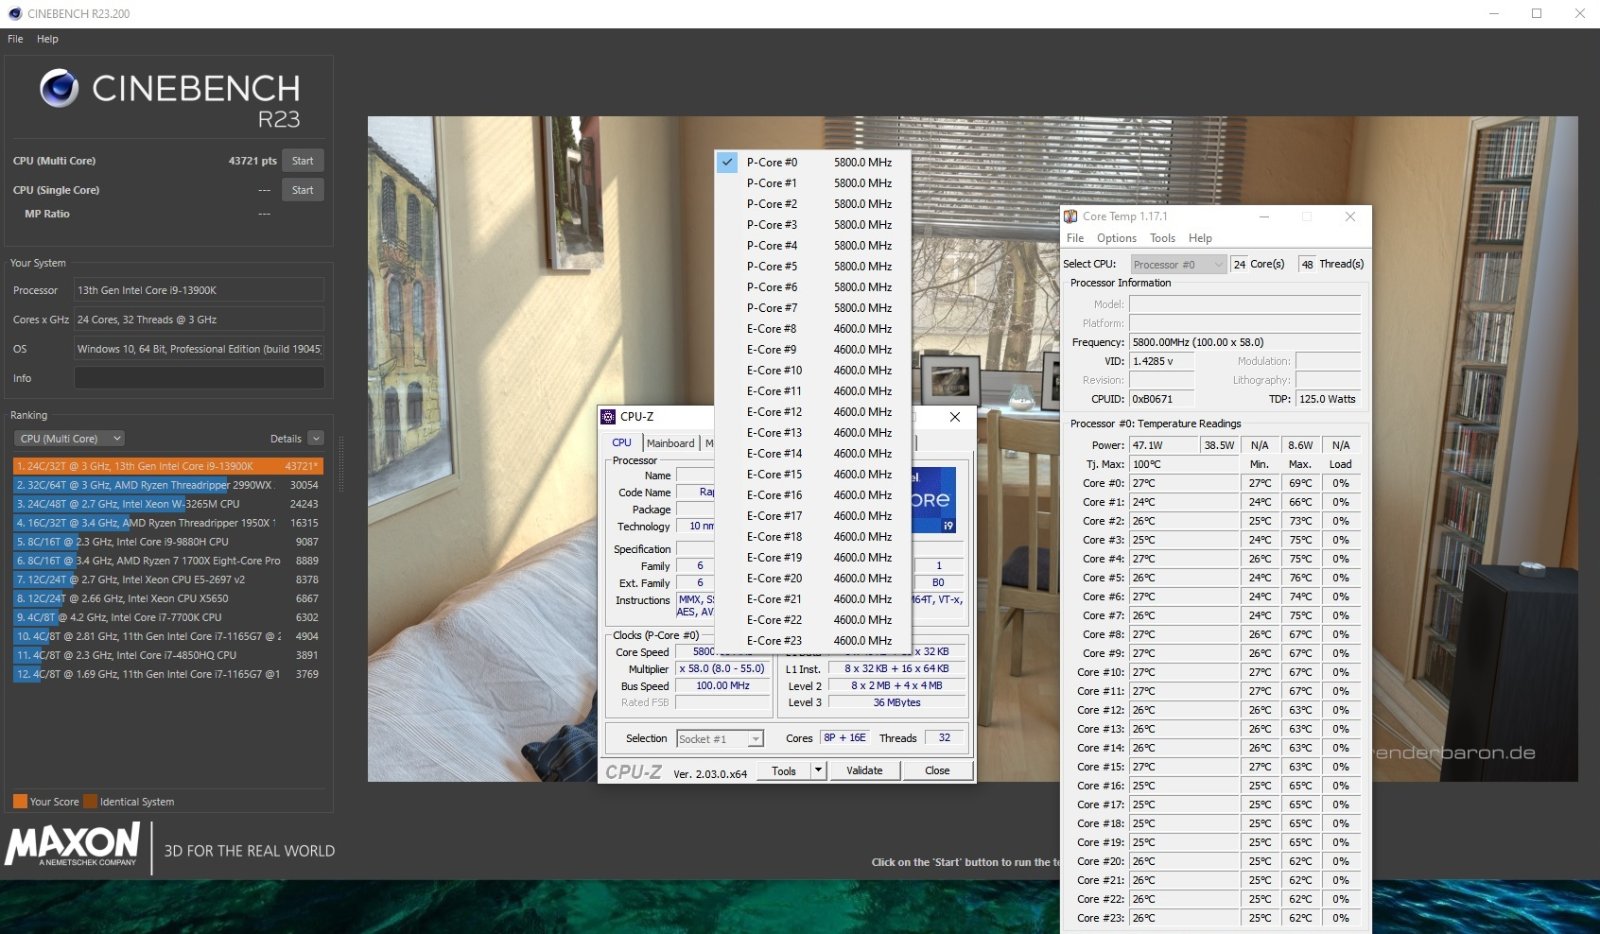The width and height of the screenshot is (1600, 934).
Task: Open the Cinebench File menu
Action: click(15, 39)
